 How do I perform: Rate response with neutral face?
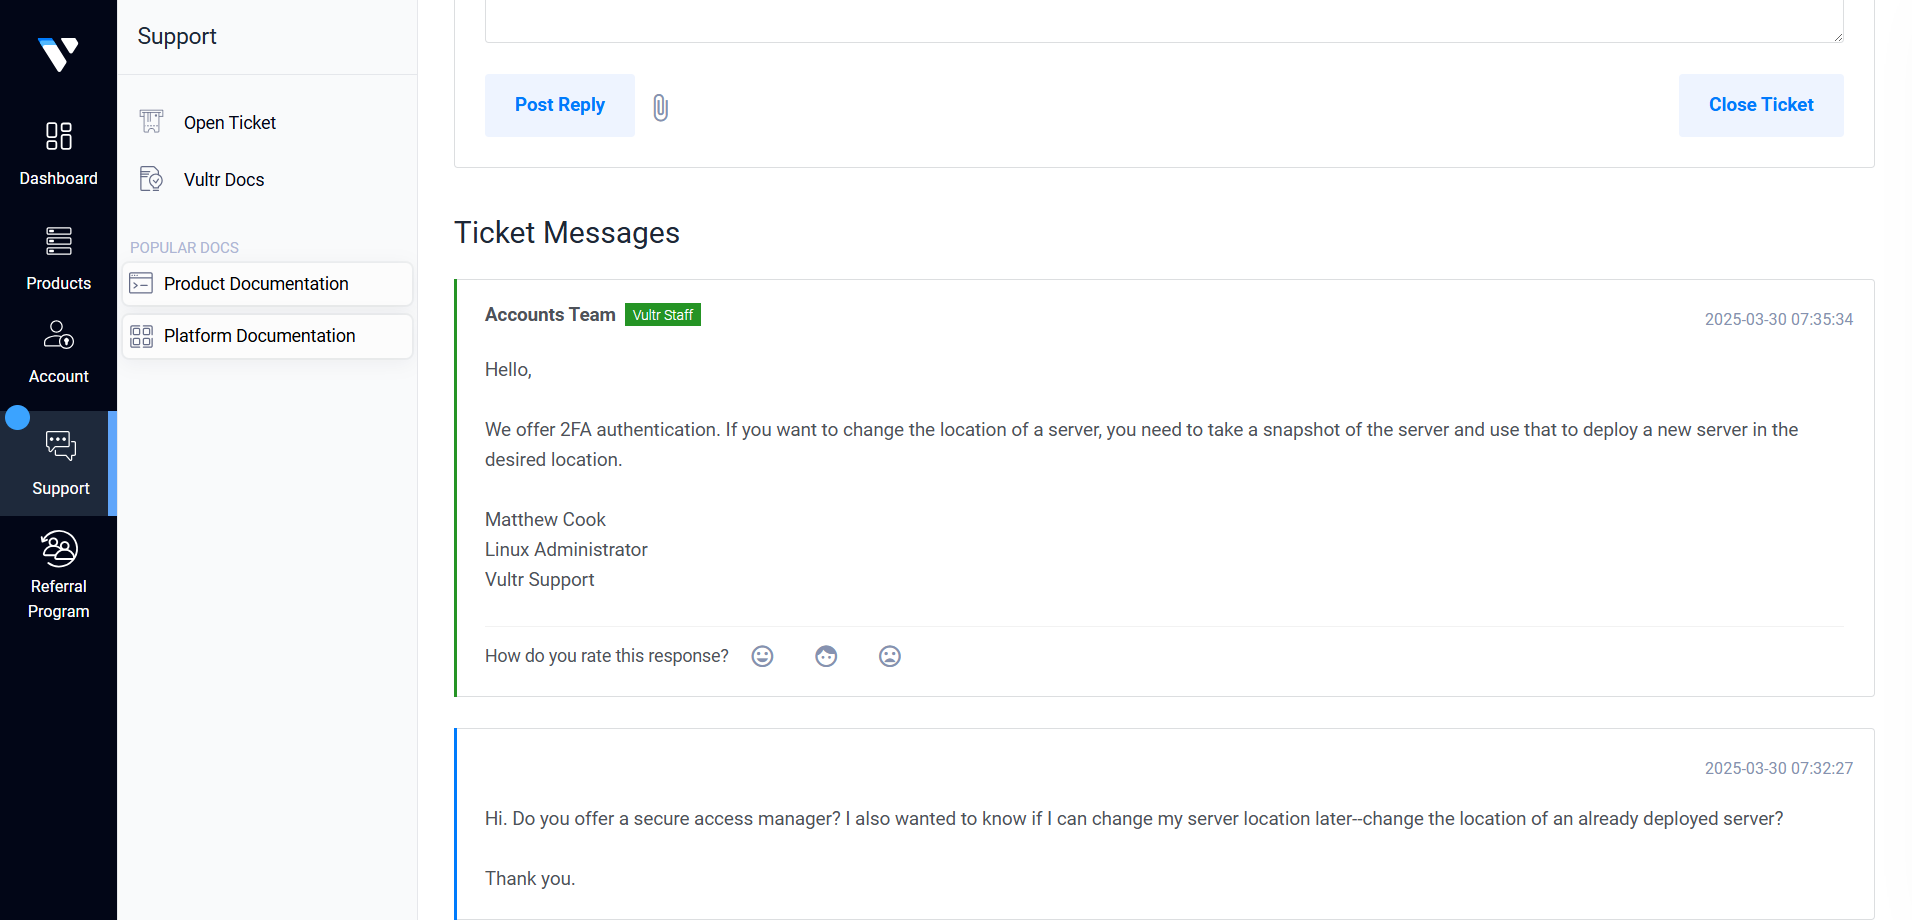pyautogui.click(x=826, y=656)
